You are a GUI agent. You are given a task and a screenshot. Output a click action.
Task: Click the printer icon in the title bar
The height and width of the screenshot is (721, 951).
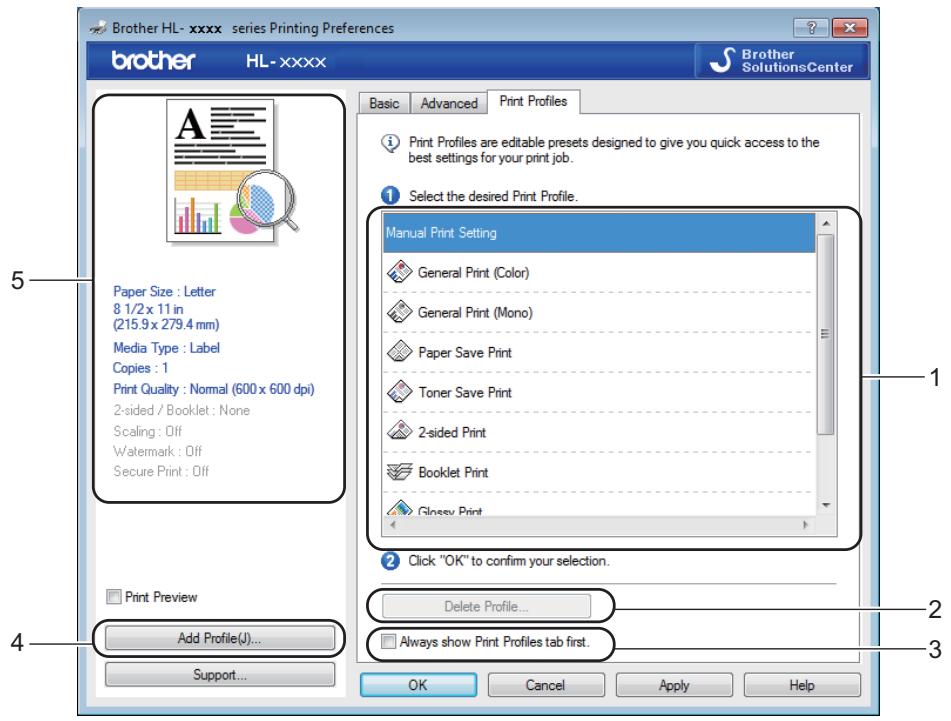(x=98, y=28)
